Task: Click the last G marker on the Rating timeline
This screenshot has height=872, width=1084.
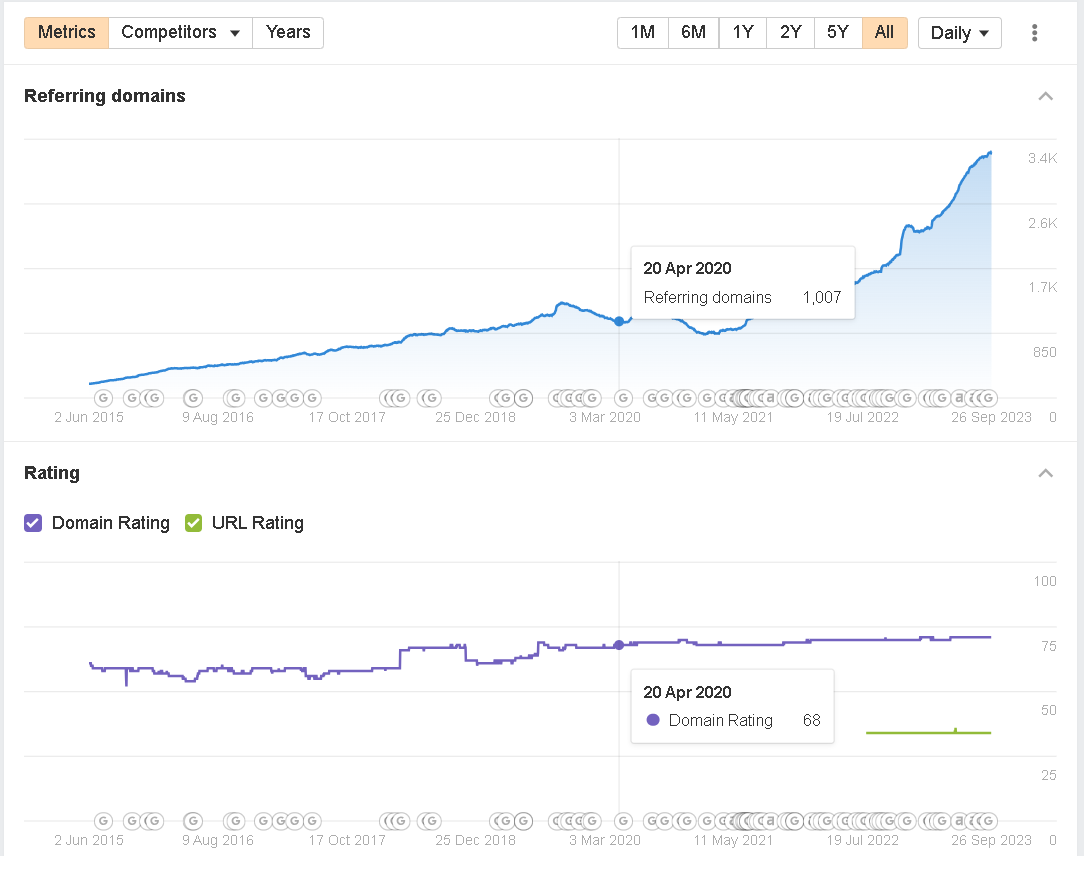Action: click(x=987, y=821)
